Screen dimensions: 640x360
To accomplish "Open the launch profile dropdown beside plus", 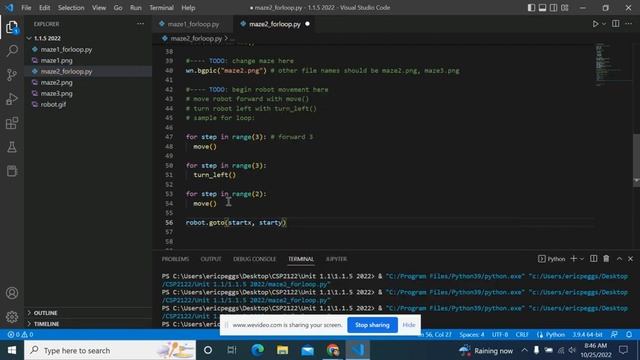I will pyautogui.click(x=582, y=259).
